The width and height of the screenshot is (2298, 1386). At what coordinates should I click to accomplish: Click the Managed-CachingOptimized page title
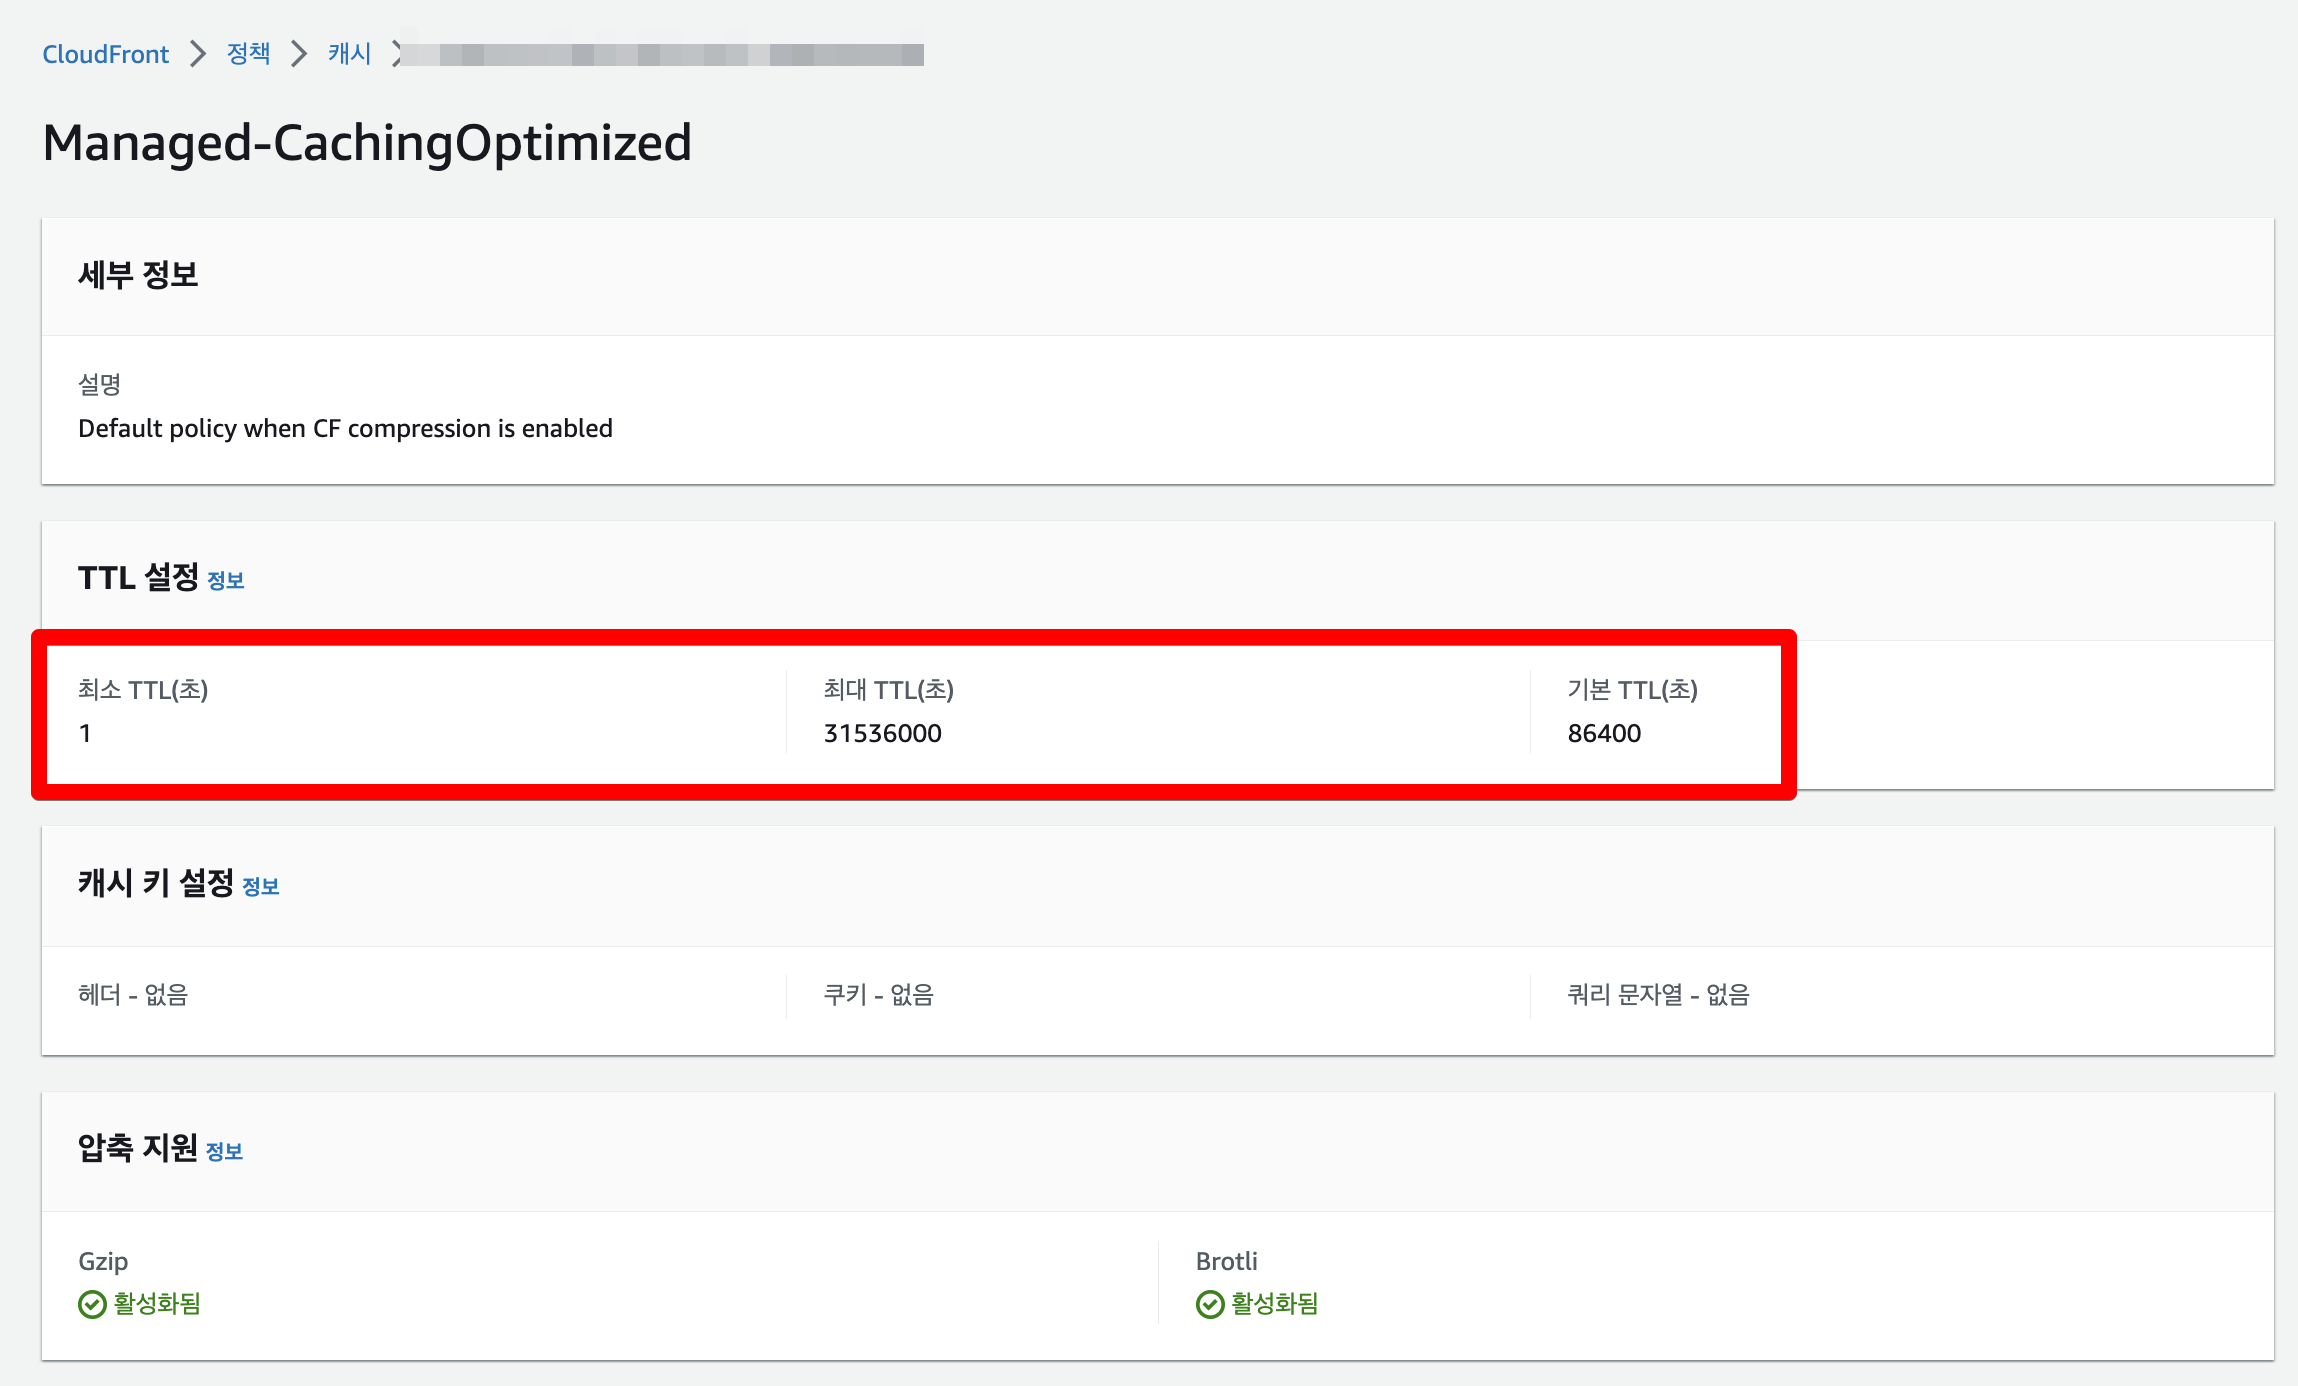[367, 142]
